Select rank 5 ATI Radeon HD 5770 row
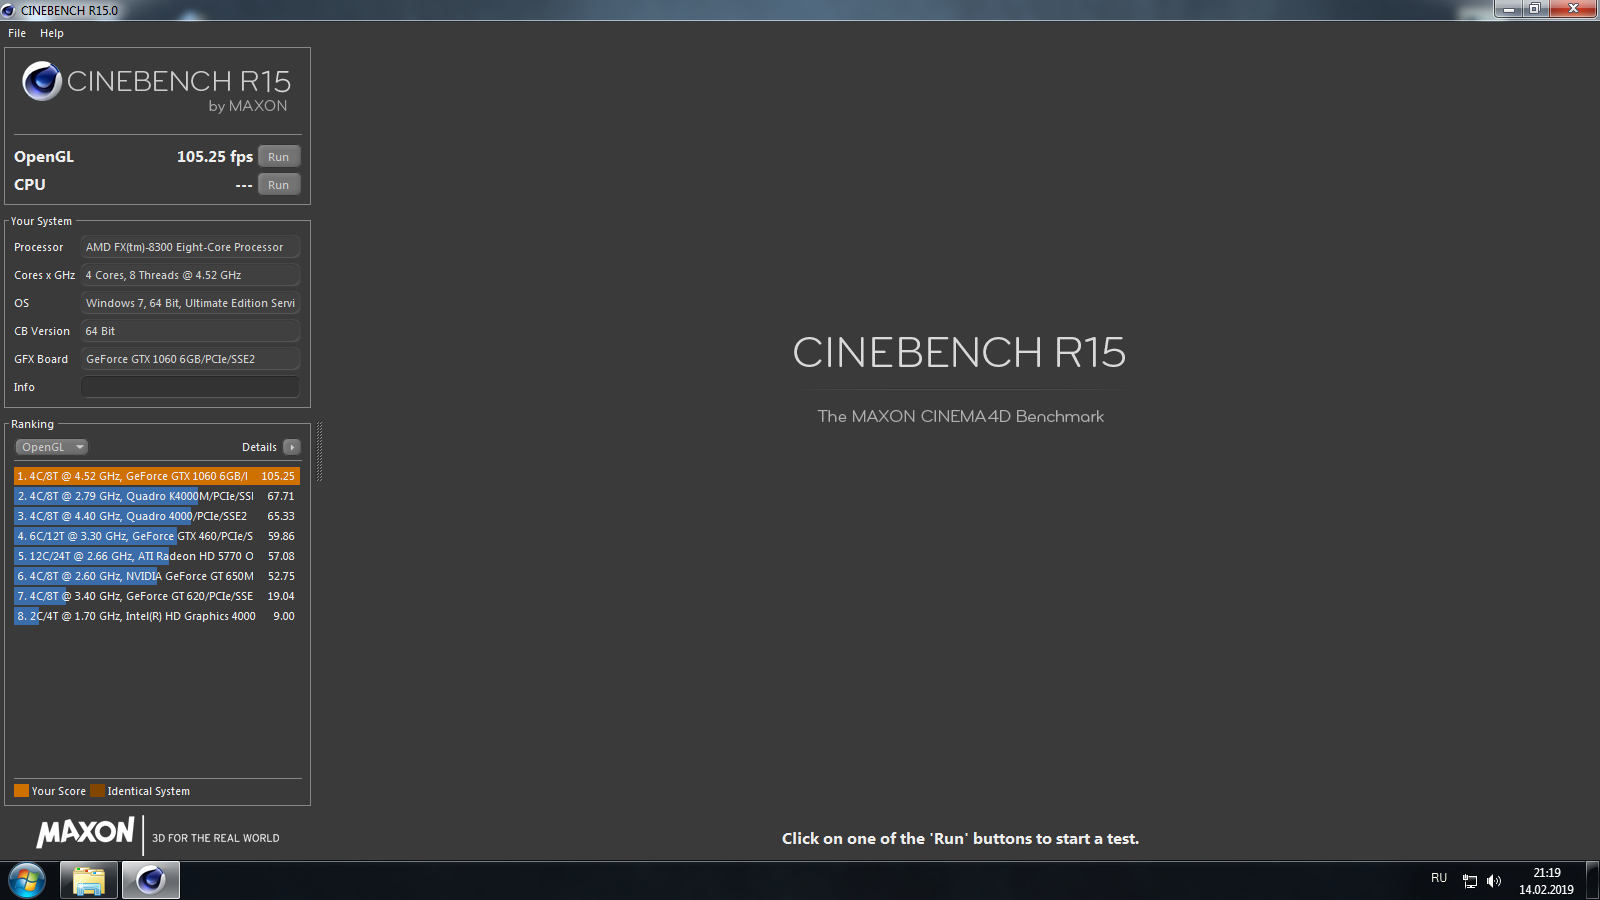The height and width of the screenshot is (900, 1600). click(x=157, y=556)
